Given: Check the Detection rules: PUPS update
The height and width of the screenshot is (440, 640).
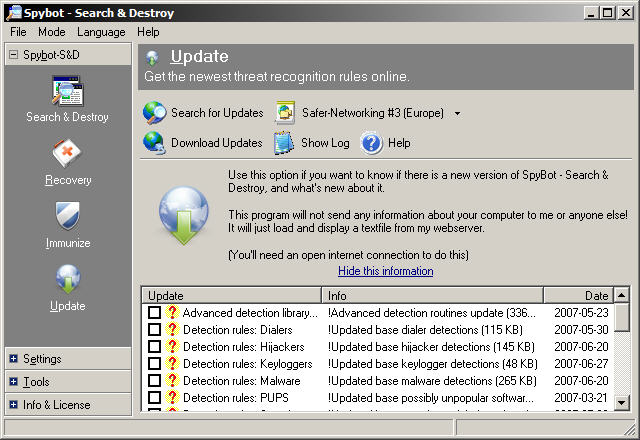Looking at the screenshot, I should [154, 397].
